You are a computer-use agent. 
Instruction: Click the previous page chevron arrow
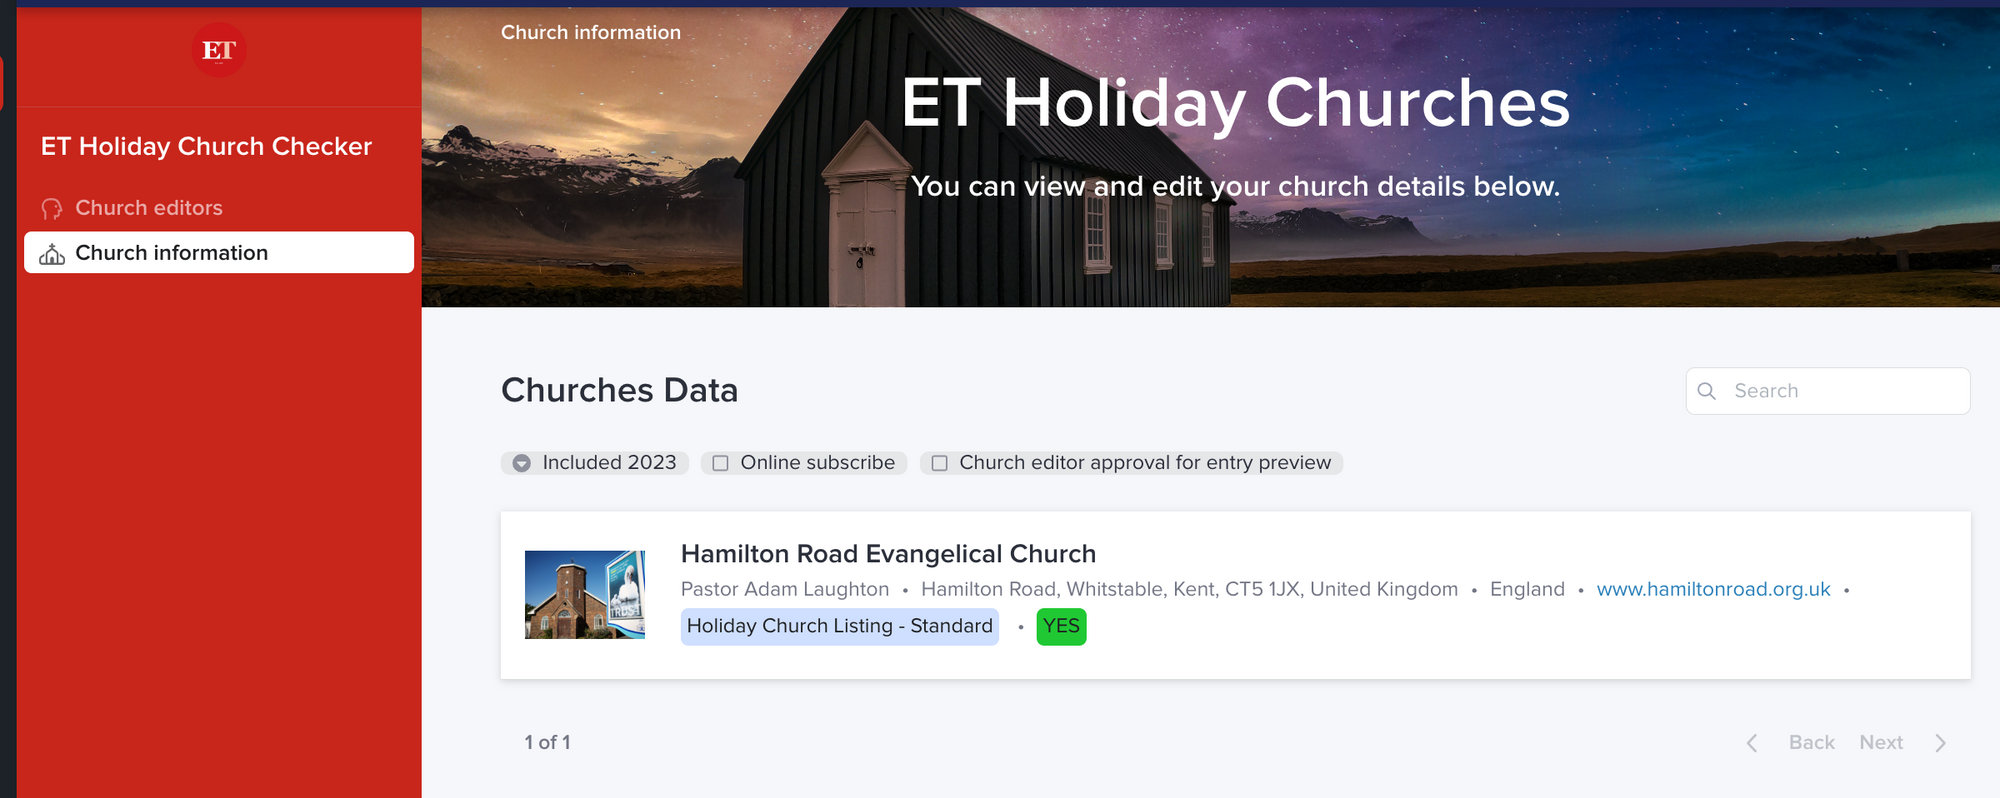click(x=1752, y=743)
